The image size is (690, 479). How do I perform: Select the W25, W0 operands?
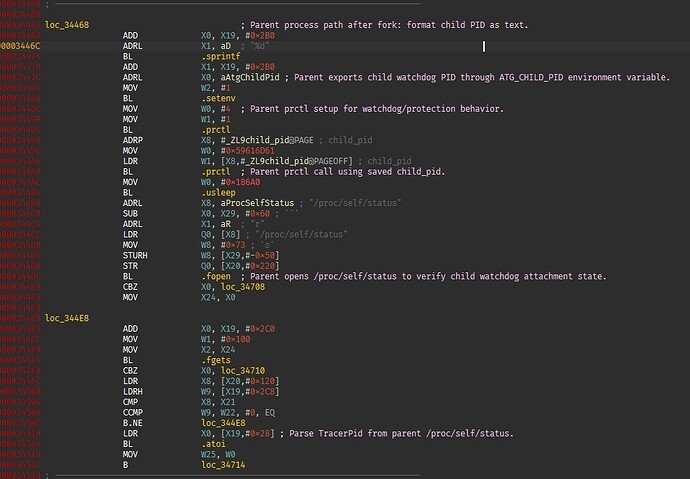[x=218, y=454]
